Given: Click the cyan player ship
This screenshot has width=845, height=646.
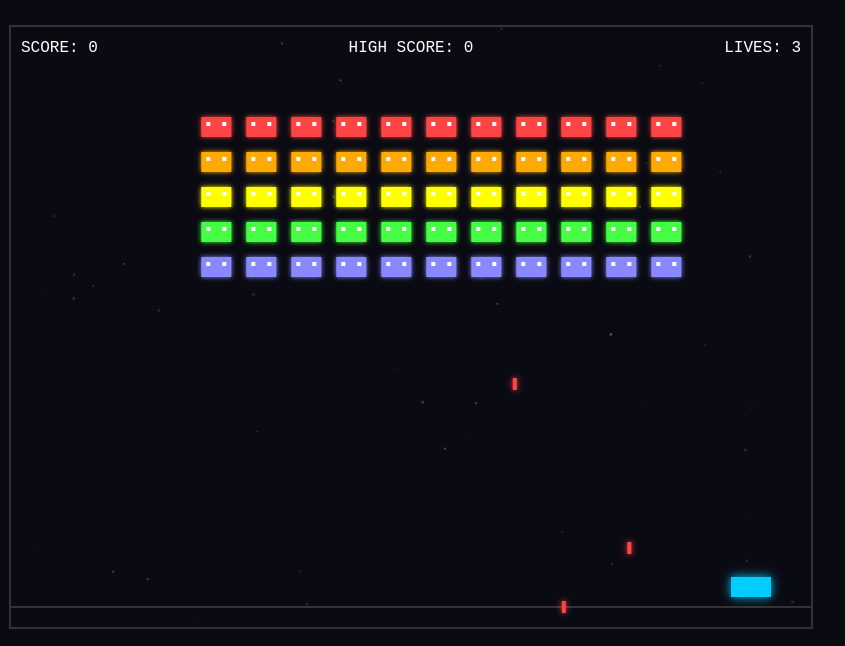Looking at the screenshot, I should 751,587.
